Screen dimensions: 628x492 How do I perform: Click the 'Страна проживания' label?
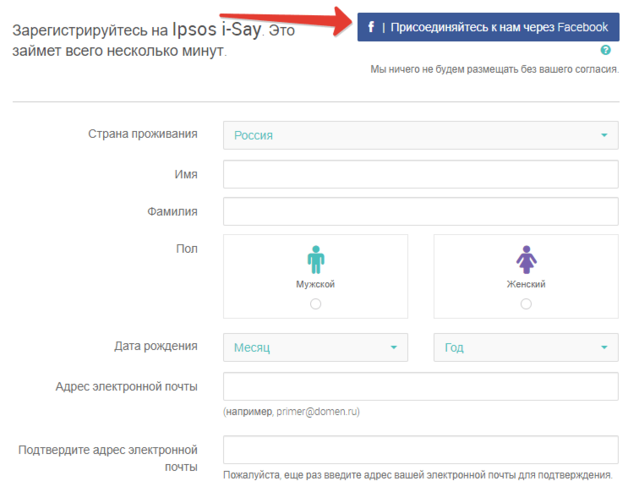point(143,134)
